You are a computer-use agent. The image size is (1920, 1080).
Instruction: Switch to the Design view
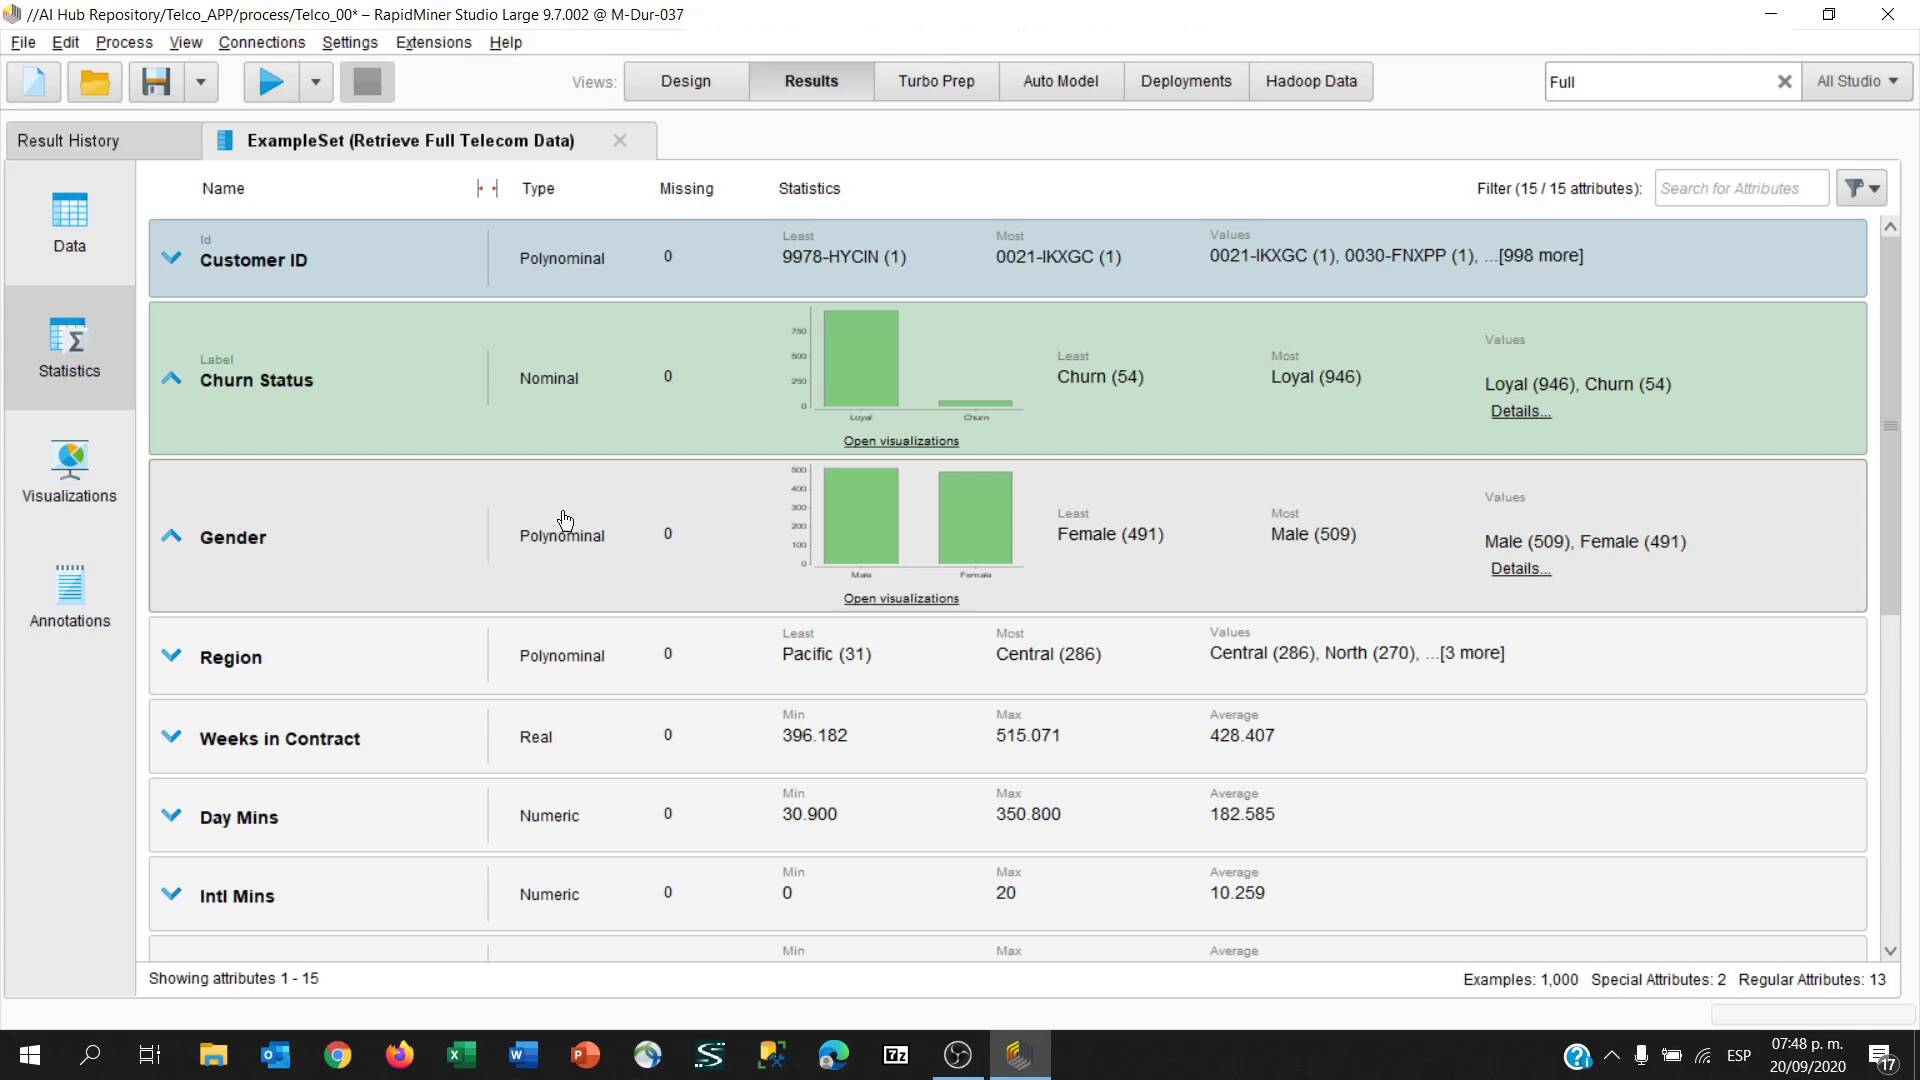click(x=685, y=81)
